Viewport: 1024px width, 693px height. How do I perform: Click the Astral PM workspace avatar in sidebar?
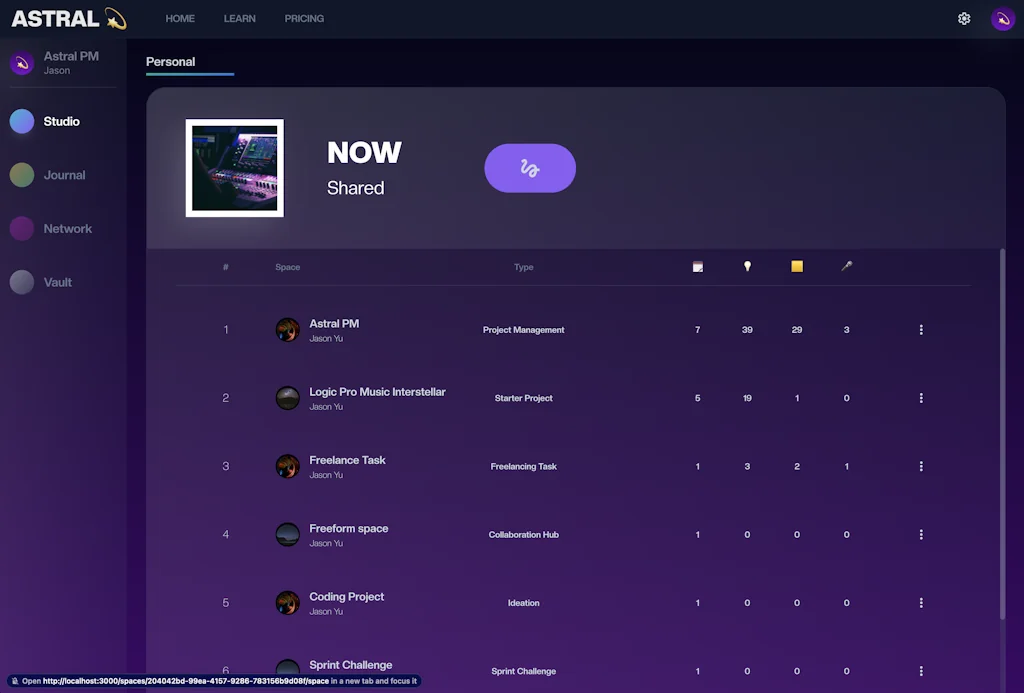[22, 63]
